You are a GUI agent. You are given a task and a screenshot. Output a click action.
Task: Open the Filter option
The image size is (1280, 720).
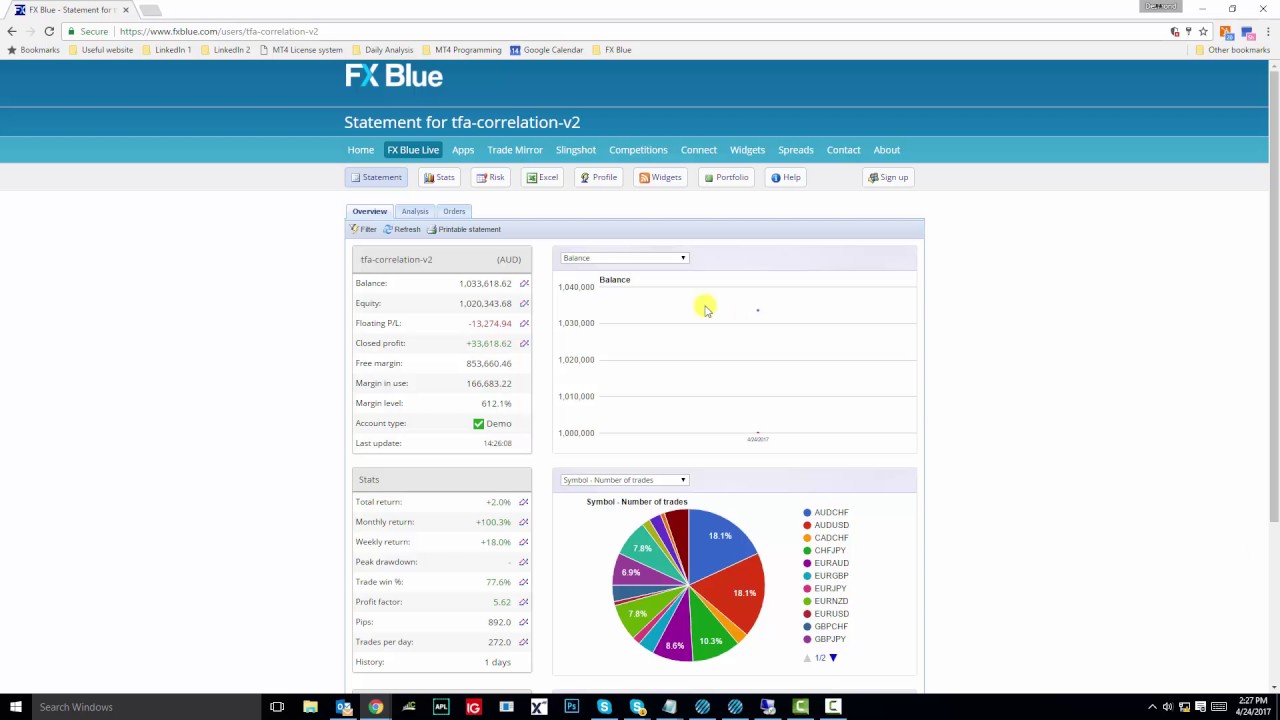click(x=363, y=229)
